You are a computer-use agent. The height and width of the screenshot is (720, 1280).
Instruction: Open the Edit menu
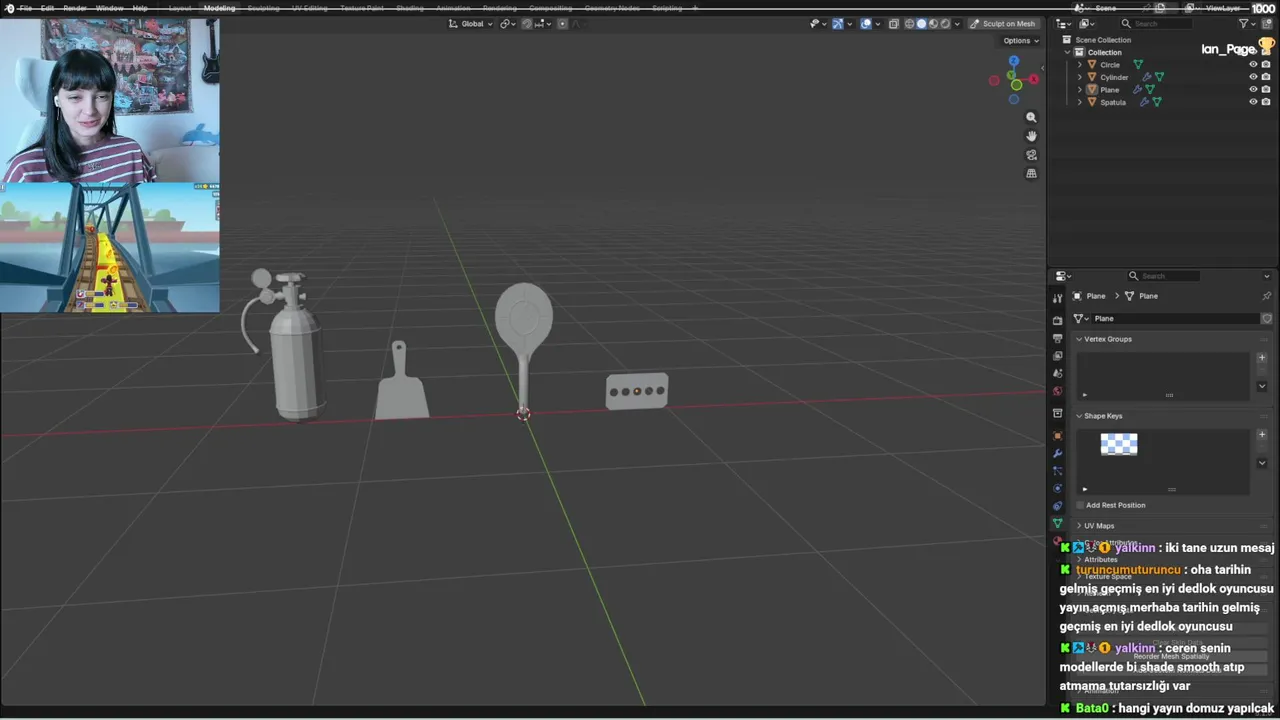pyautogui.click(x=47, y=8)
